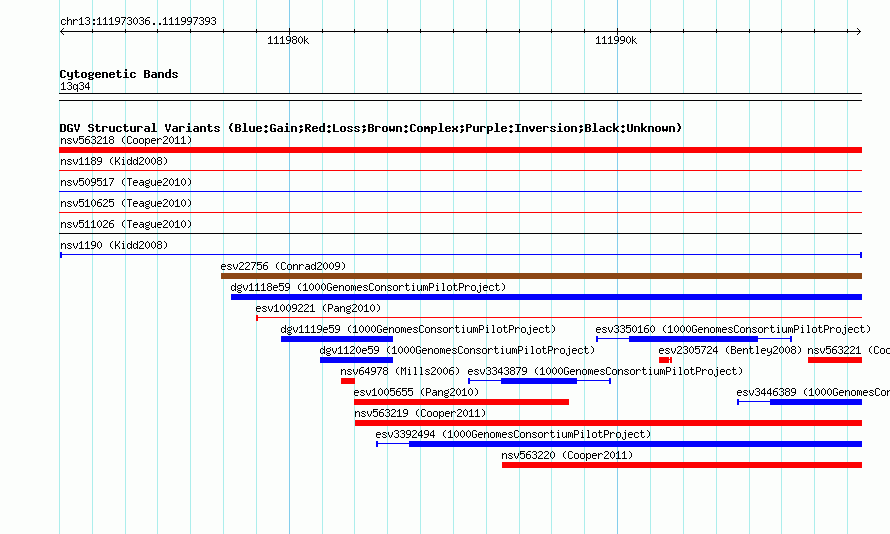Open the esv22756 (Conrad2009) variant label

pos(283,266)
